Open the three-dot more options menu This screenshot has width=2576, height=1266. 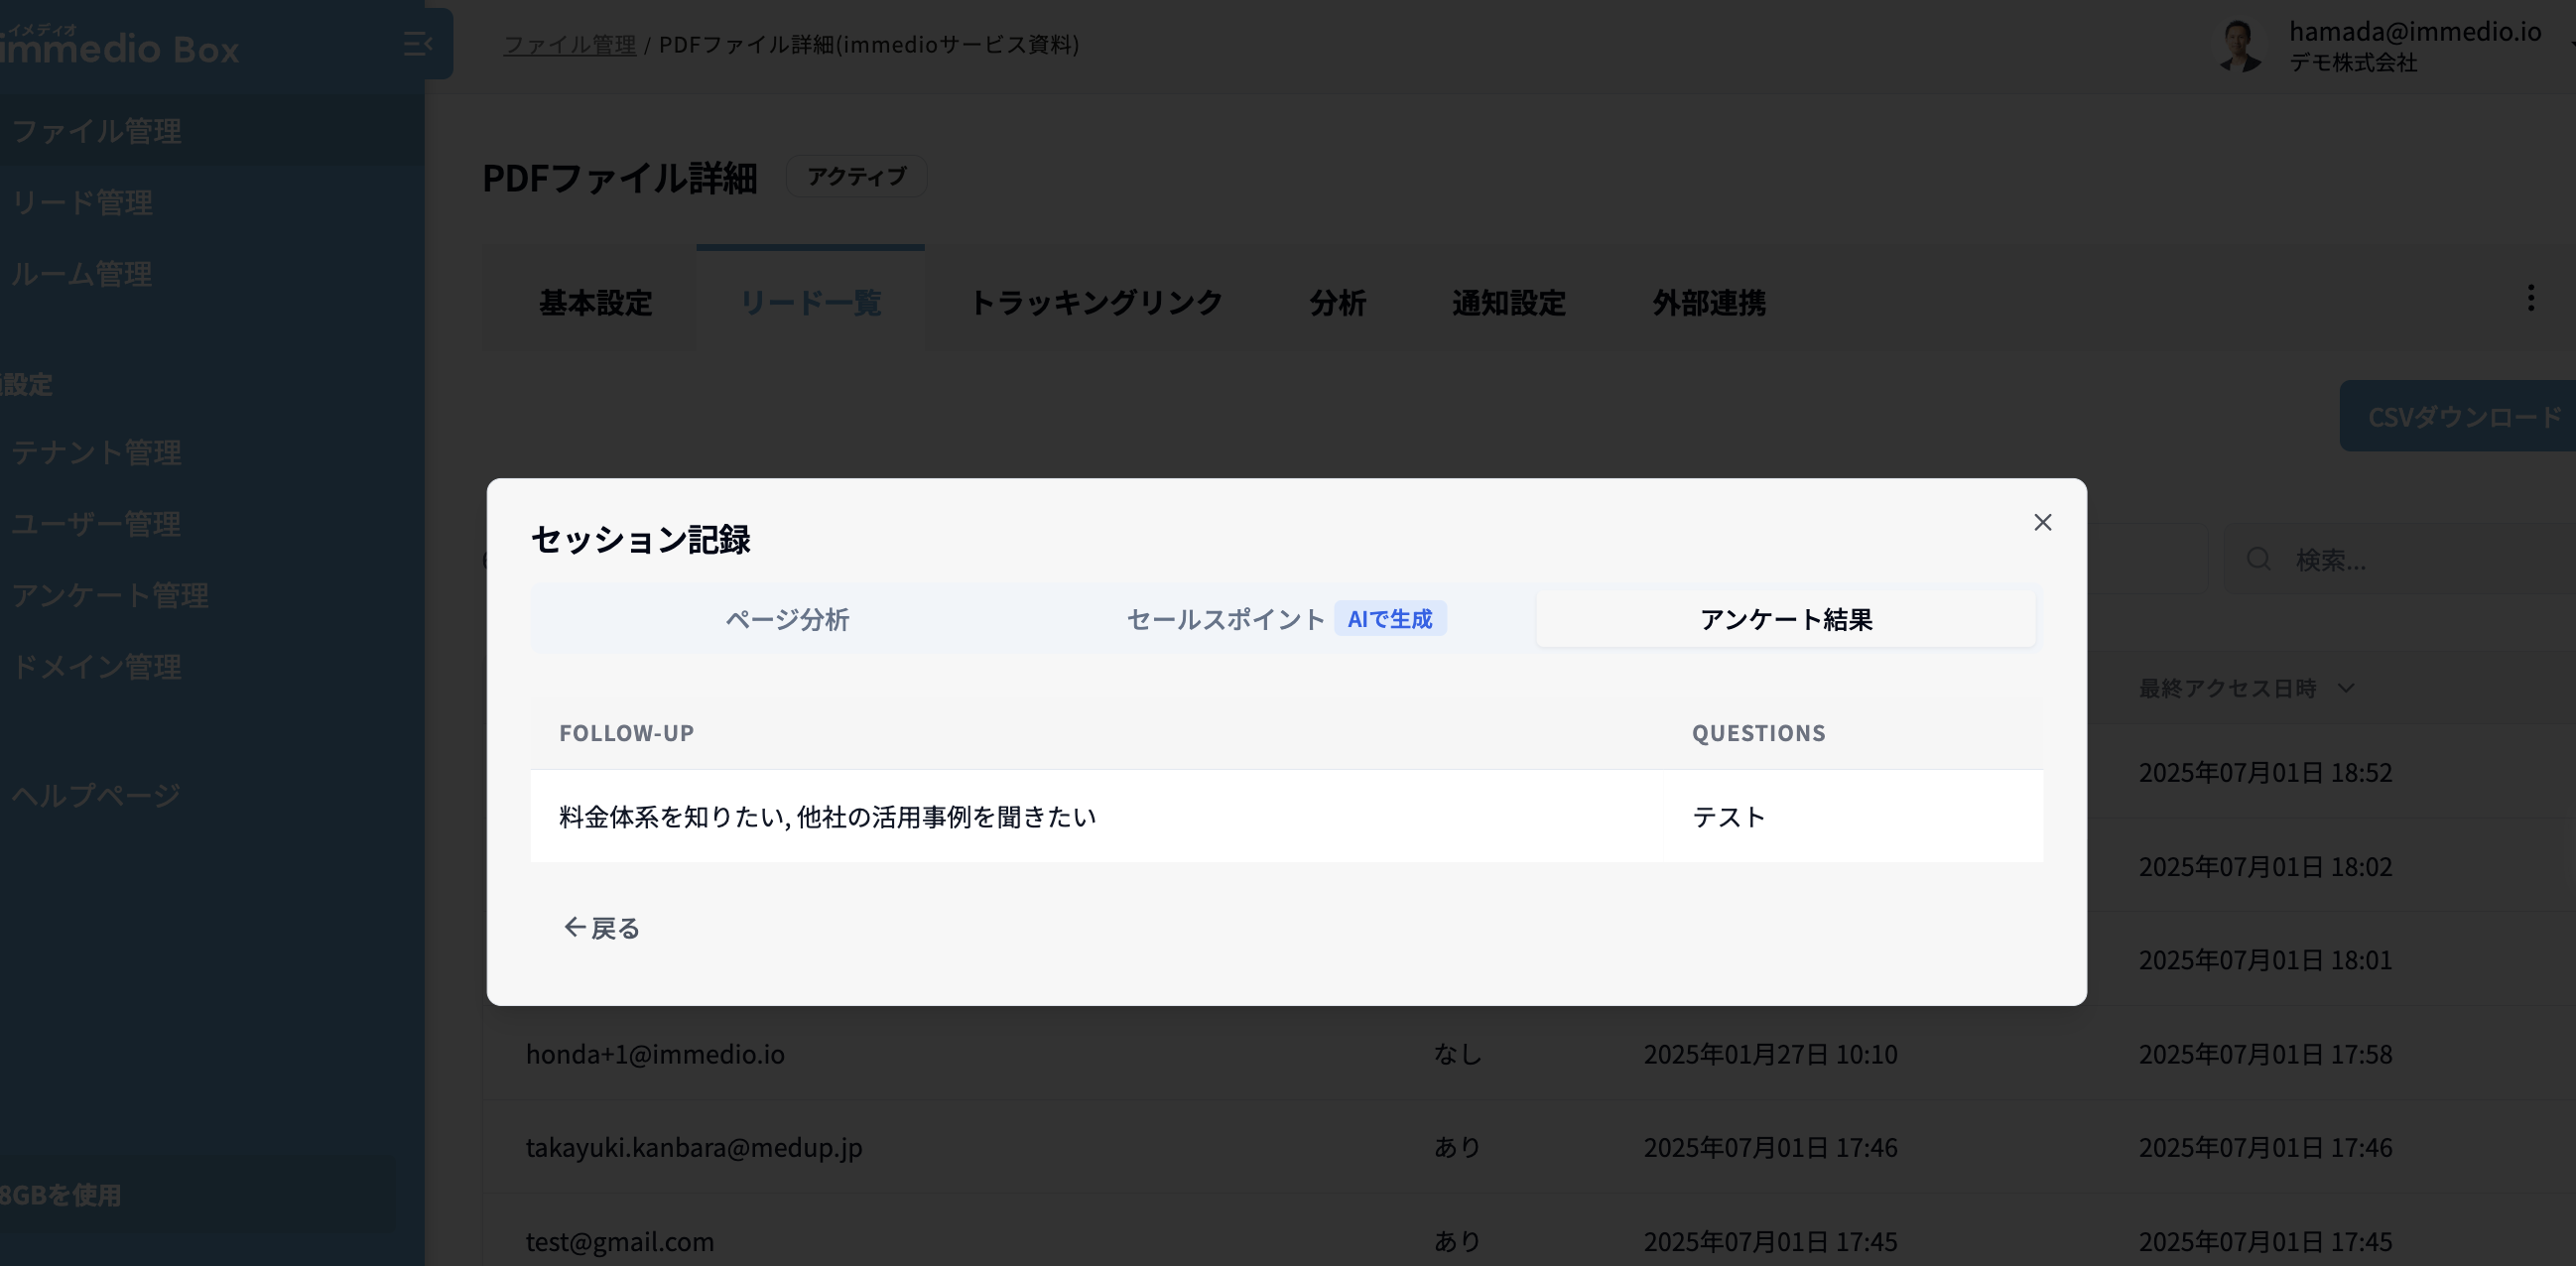tap(2530, 298)
